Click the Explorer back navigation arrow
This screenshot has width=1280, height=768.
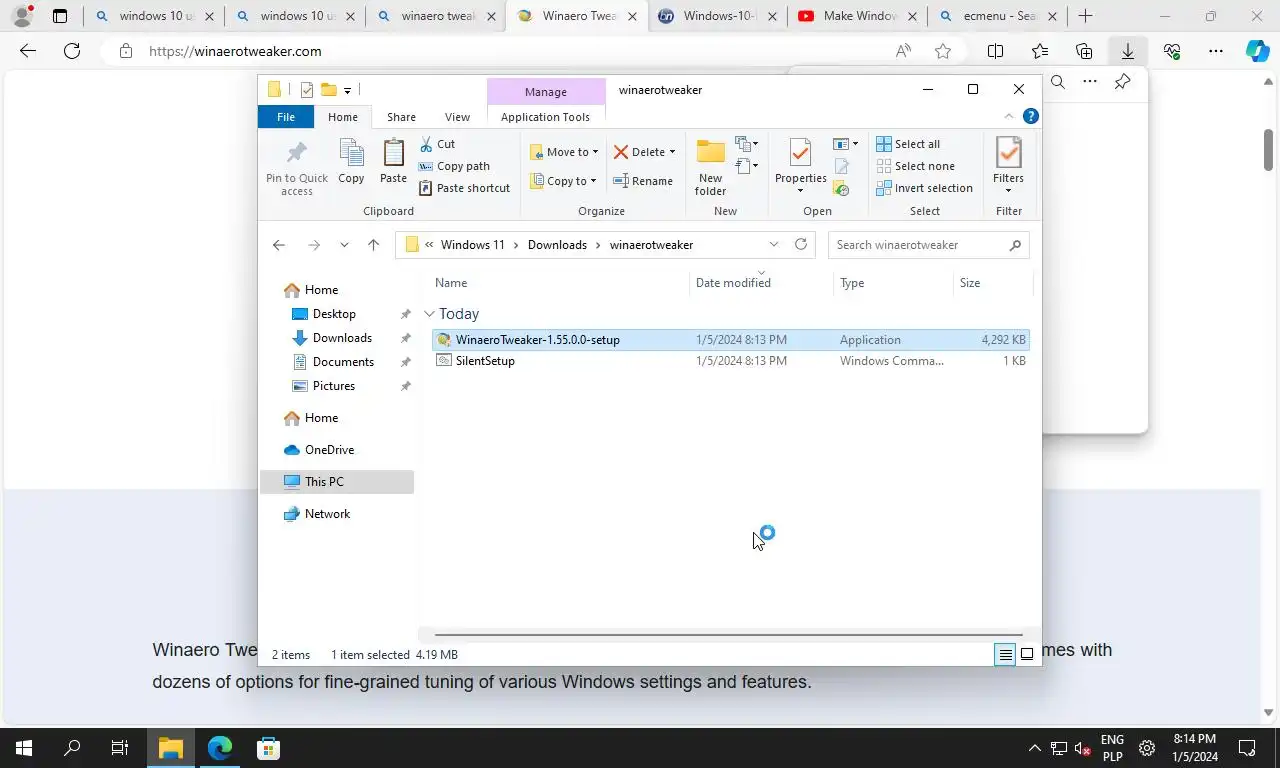pos(279,245)
